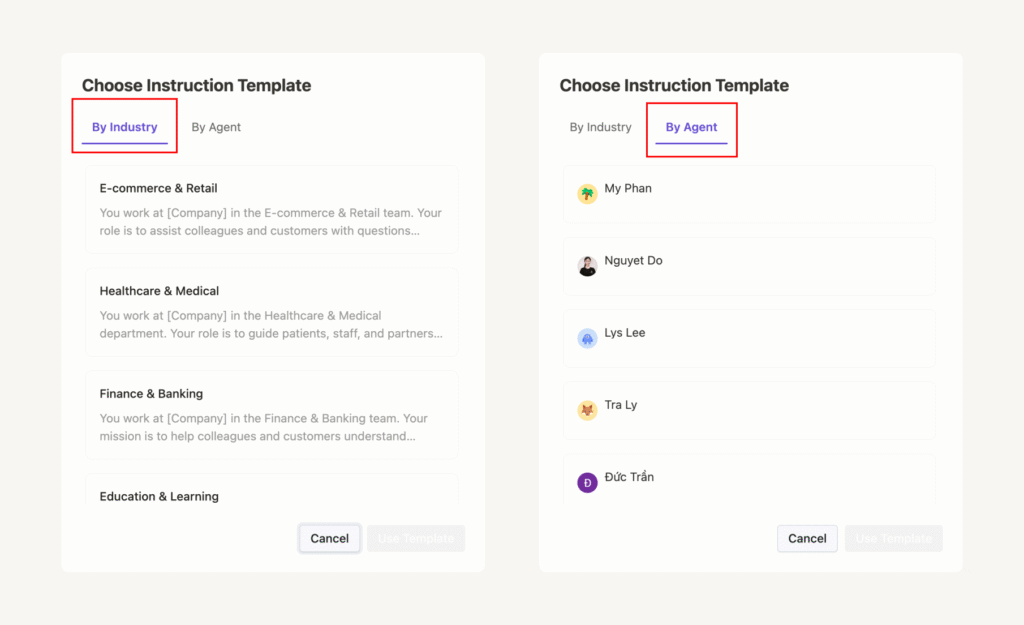Click My Phan's palm tree avatar
1024x625 pixels.
587,194
